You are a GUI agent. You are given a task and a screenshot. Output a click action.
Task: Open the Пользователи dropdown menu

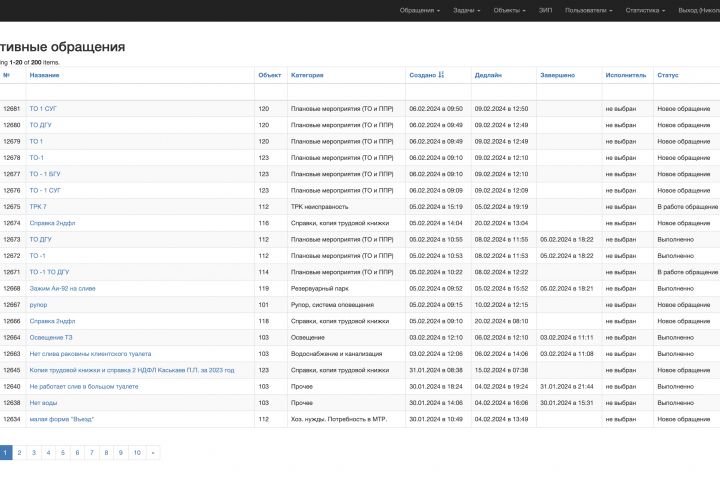click(588, 10)
